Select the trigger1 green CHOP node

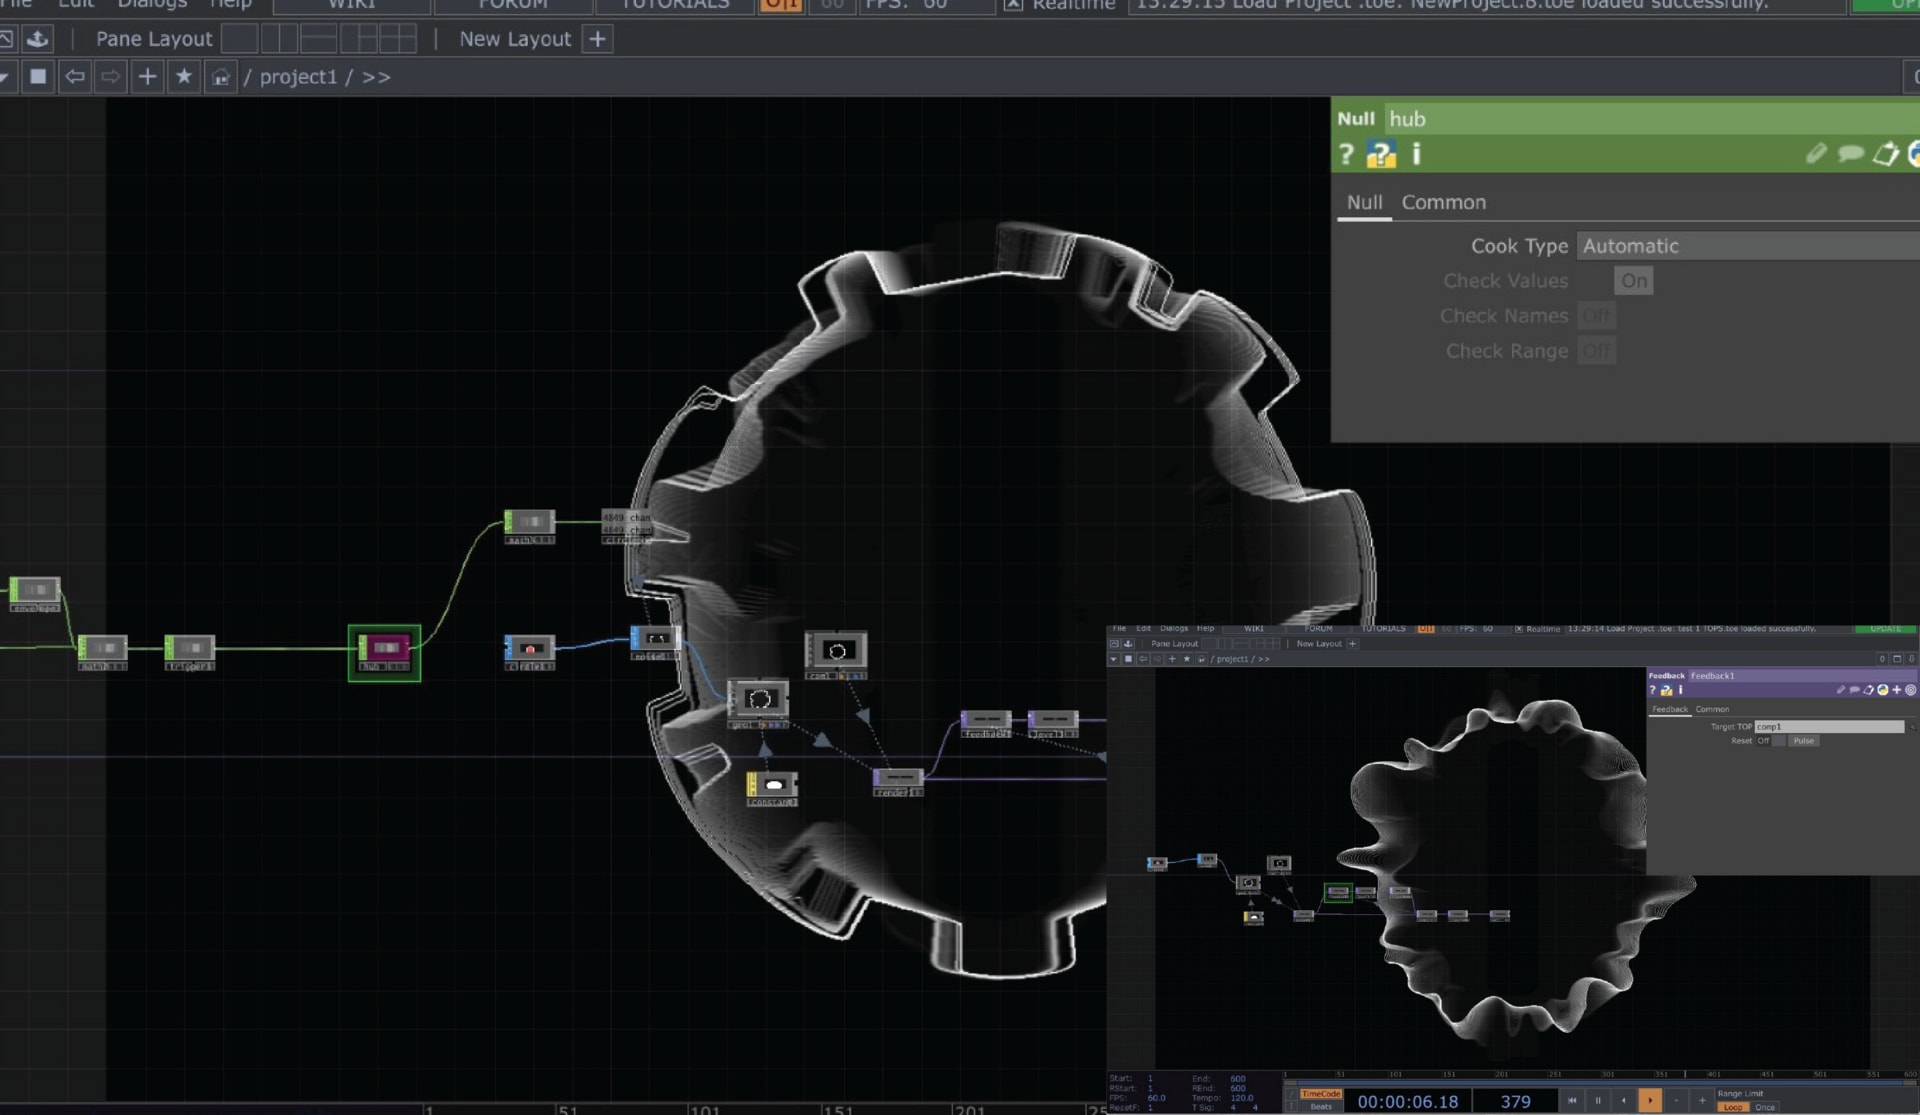[x=190, y=652]
